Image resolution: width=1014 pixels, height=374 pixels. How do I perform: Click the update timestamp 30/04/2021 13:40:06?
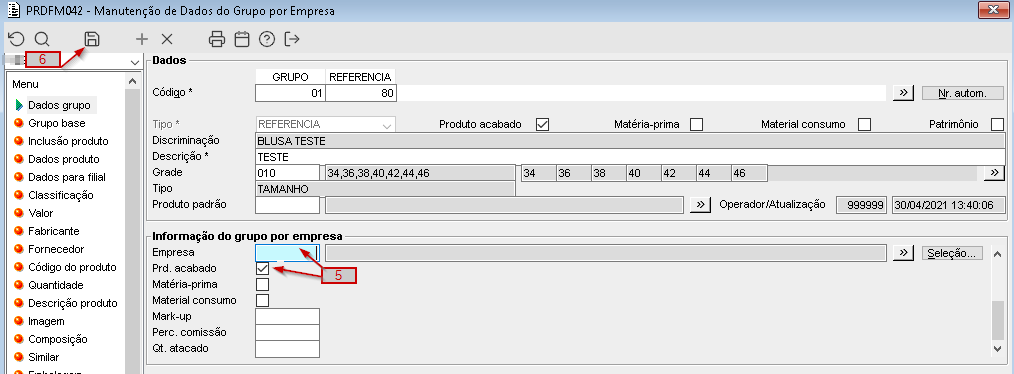click(x=949, y=204)
